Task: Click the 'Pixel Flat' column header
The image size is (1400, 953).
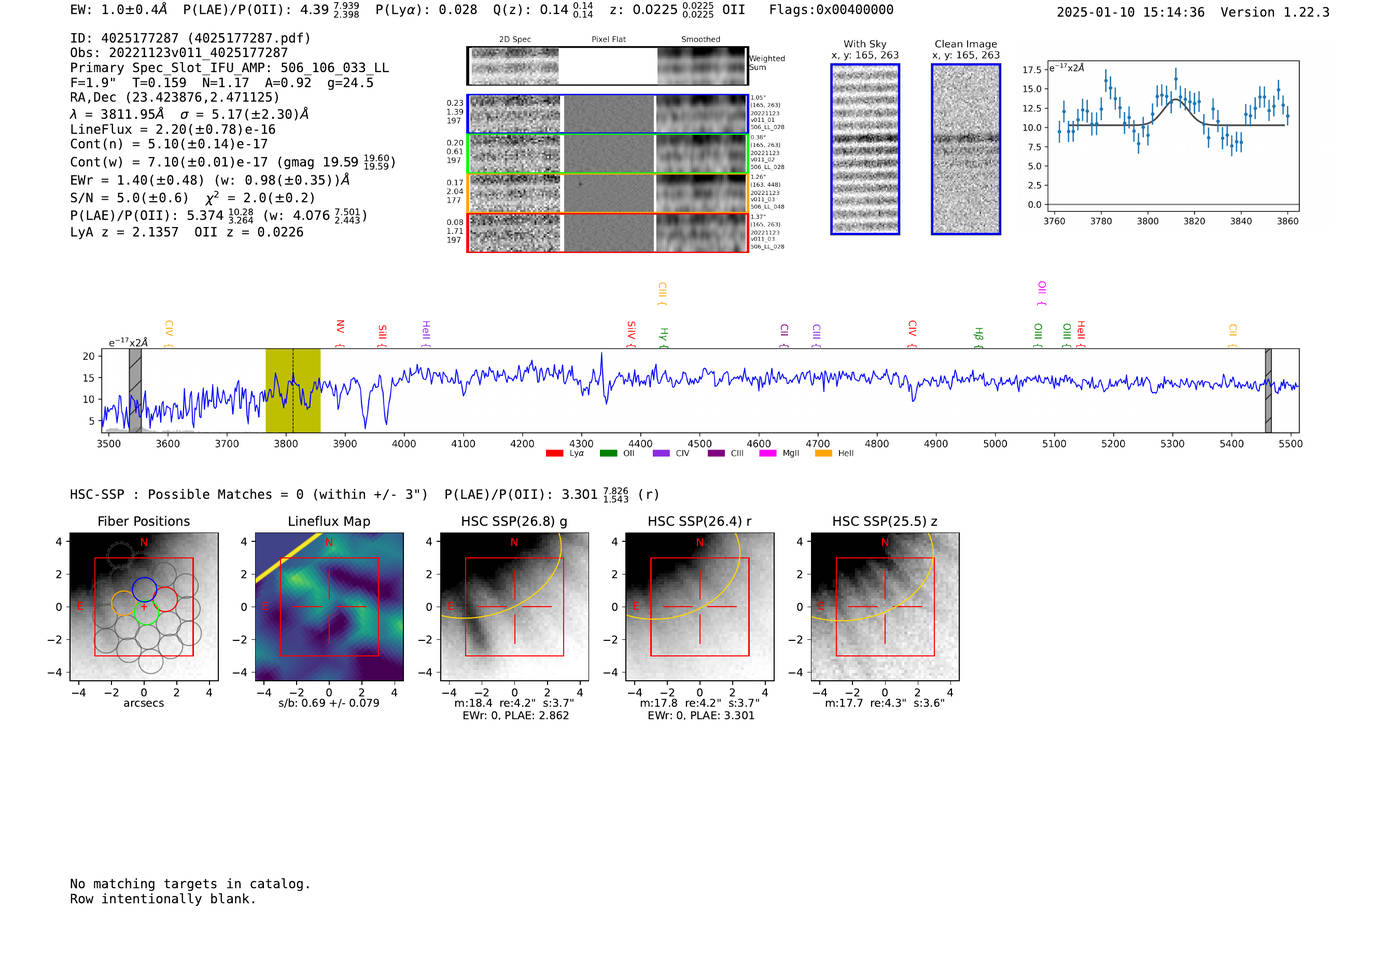Action: pyautogui.click(x=609, y=40)
